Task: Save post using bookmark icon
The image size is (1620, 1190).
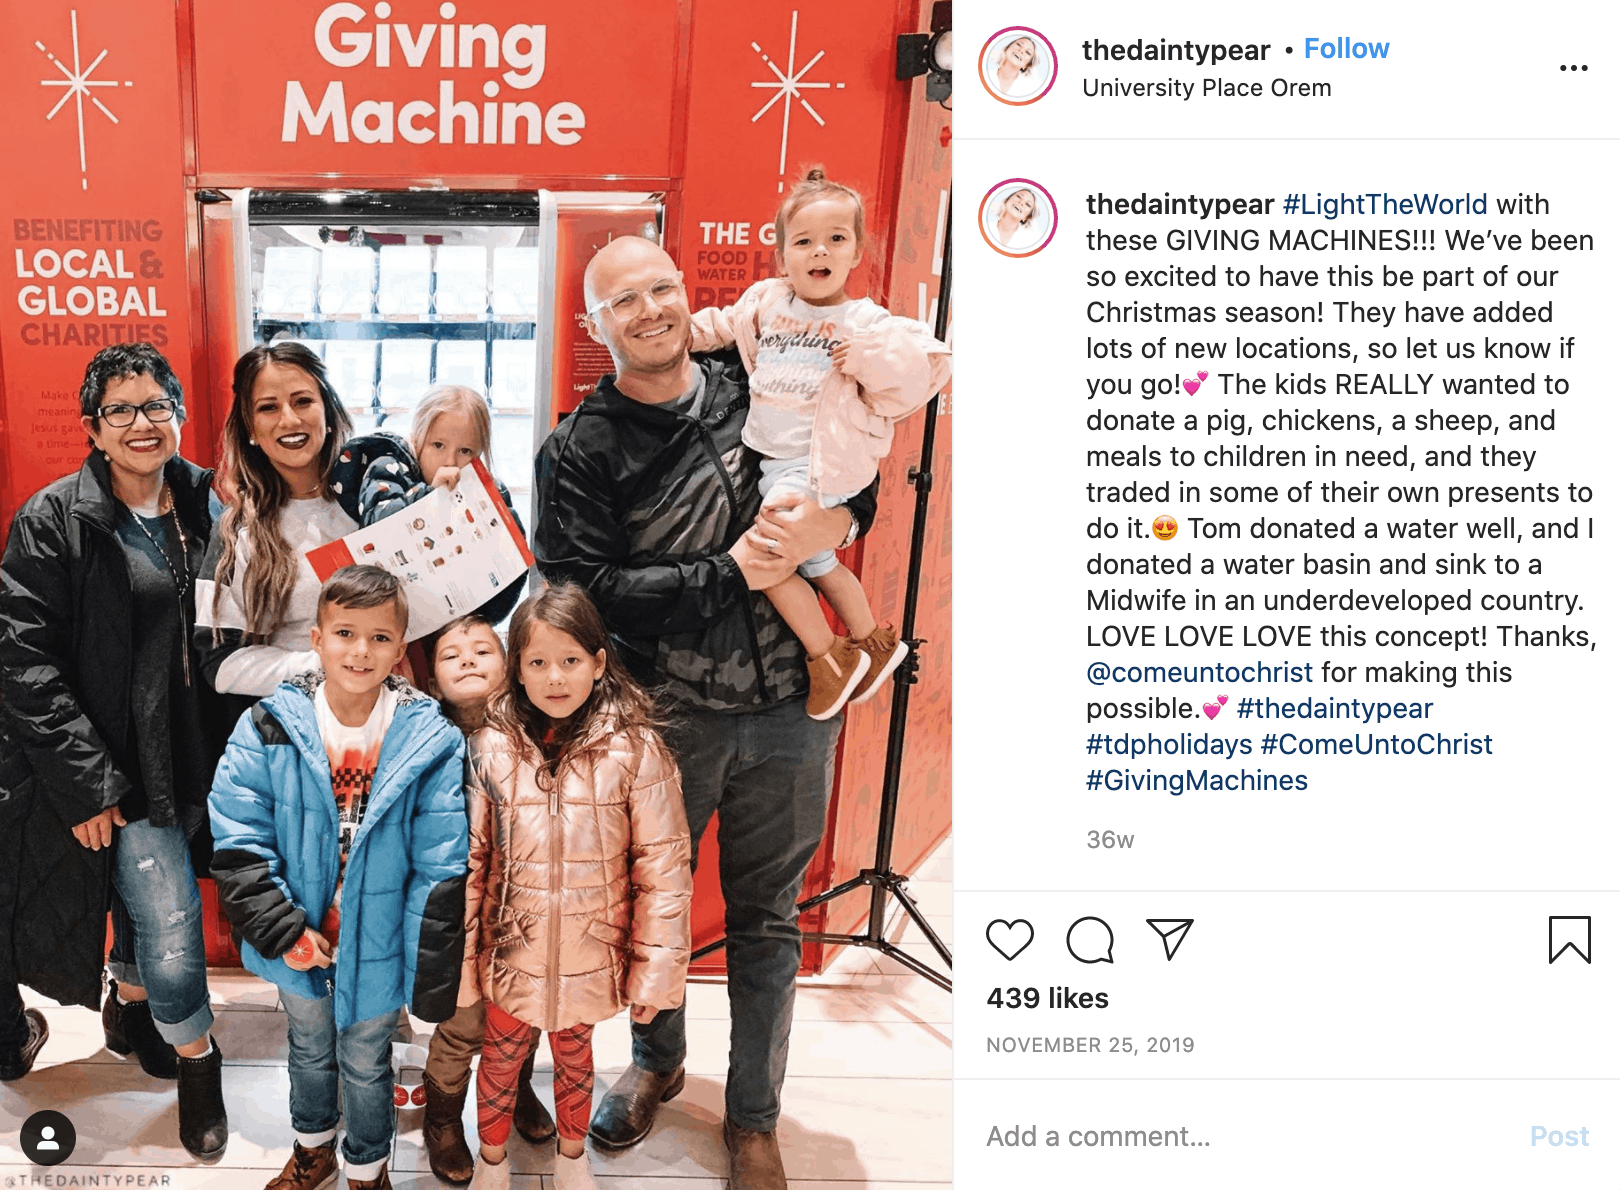Action: click(x=1569, y=940)
